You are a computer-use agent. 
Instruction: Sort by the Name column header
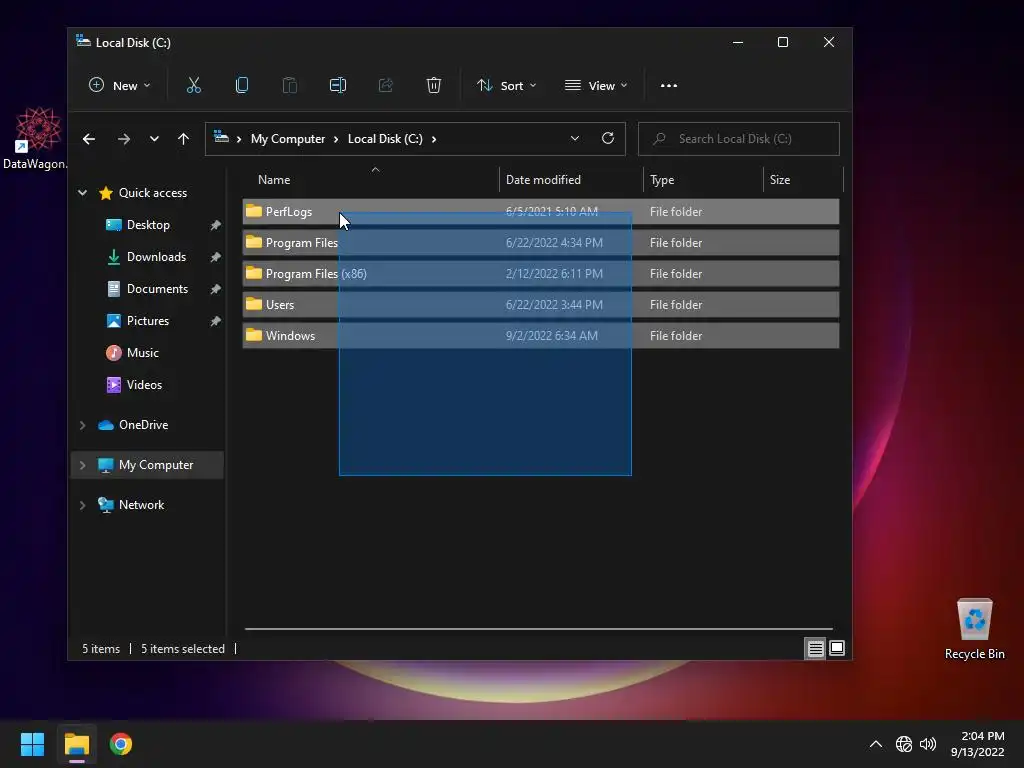coord(371,180)
